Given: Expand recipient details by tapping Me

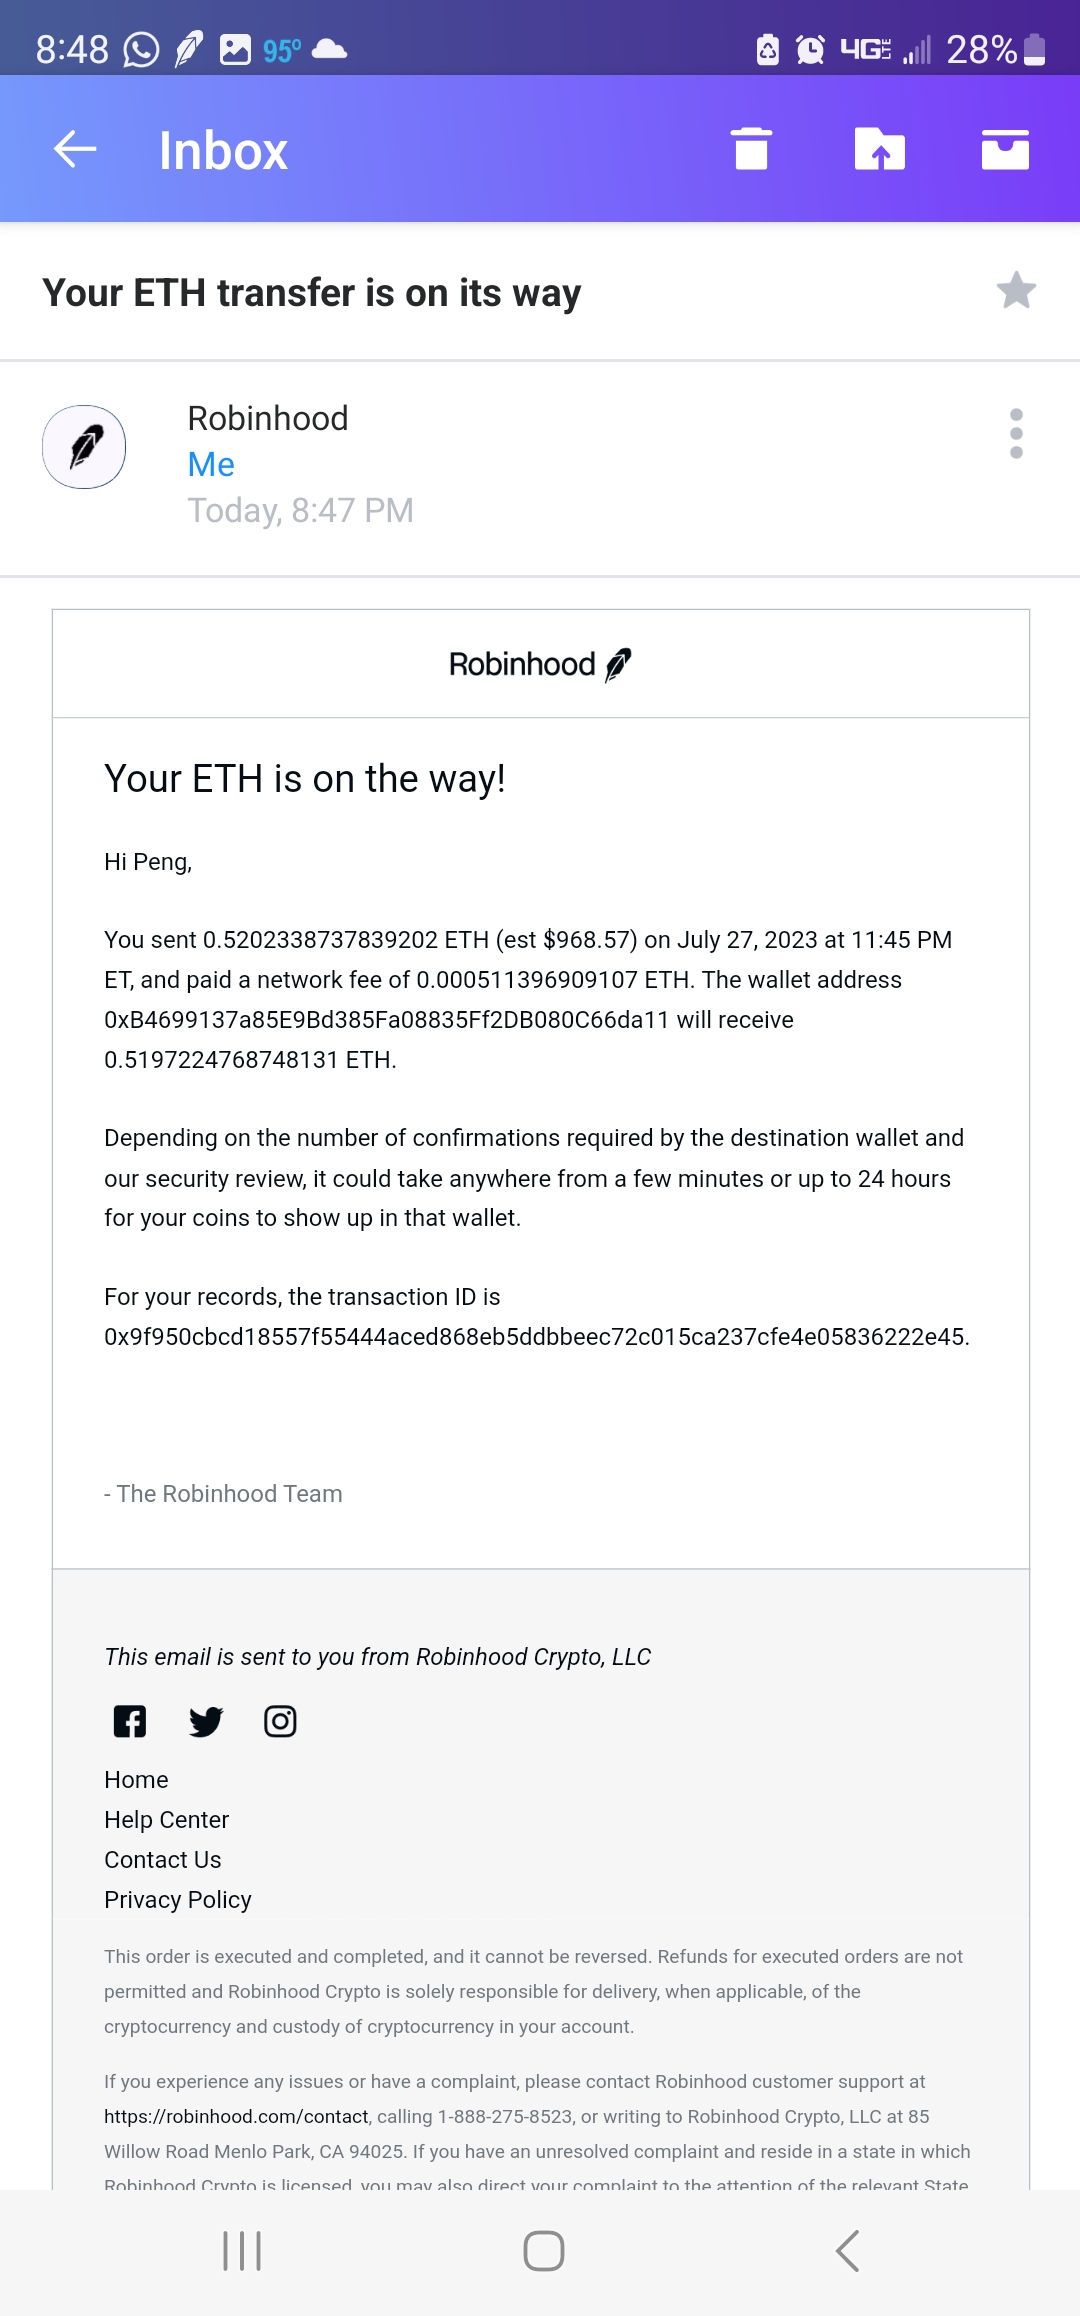Looking at the screenshot, I should pyautogui.click(x=211, y=465).
